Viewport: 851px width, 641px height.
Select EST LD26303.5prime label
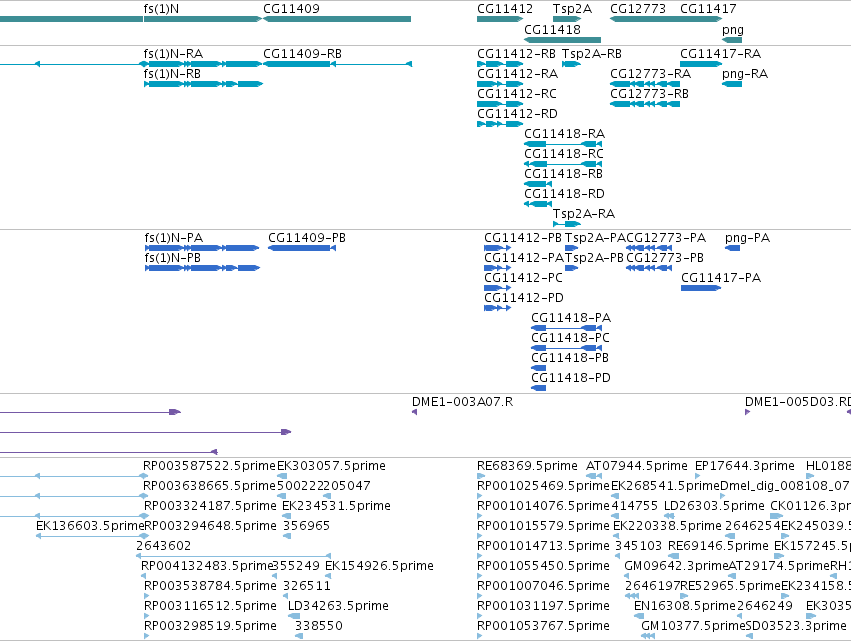[x=714, y=506]
